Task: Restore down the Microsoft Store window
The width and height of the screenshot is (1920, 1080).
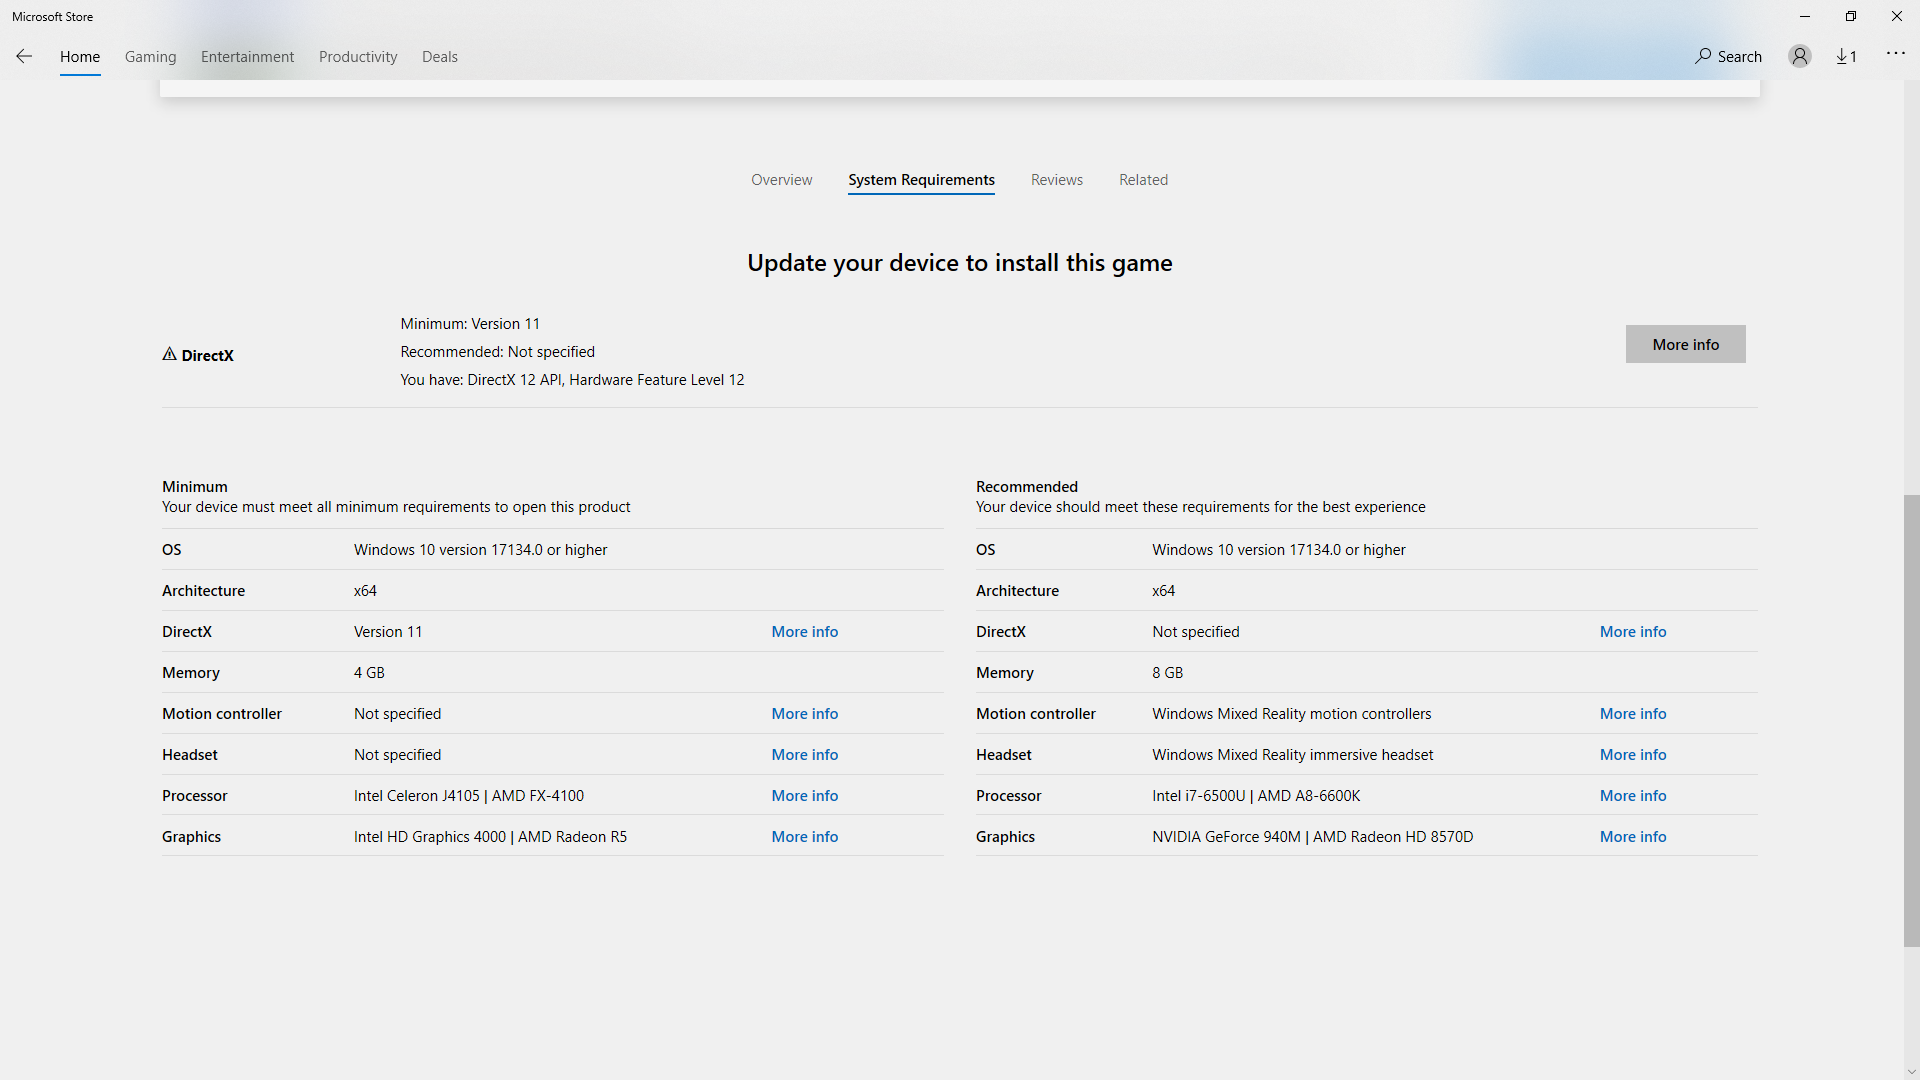Action: pyautogui.click(x=1851, y=16)
